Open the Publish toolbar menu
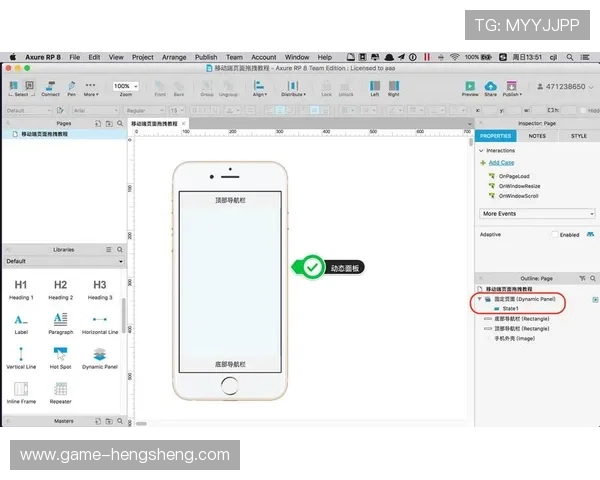Image resolution: width=600 pixels, height=480 pixels. coord(512,89)
